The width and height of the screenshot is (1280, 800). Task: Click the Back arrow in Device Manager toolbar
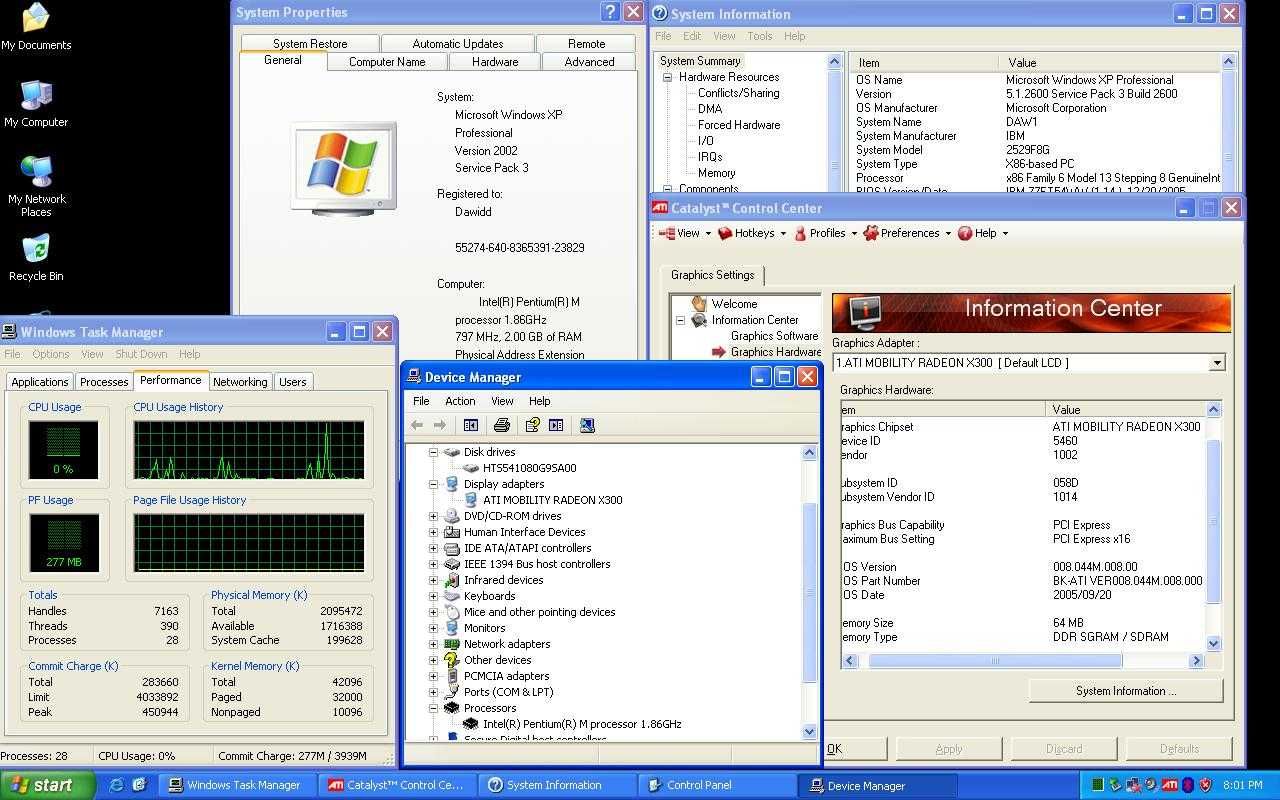417,425
